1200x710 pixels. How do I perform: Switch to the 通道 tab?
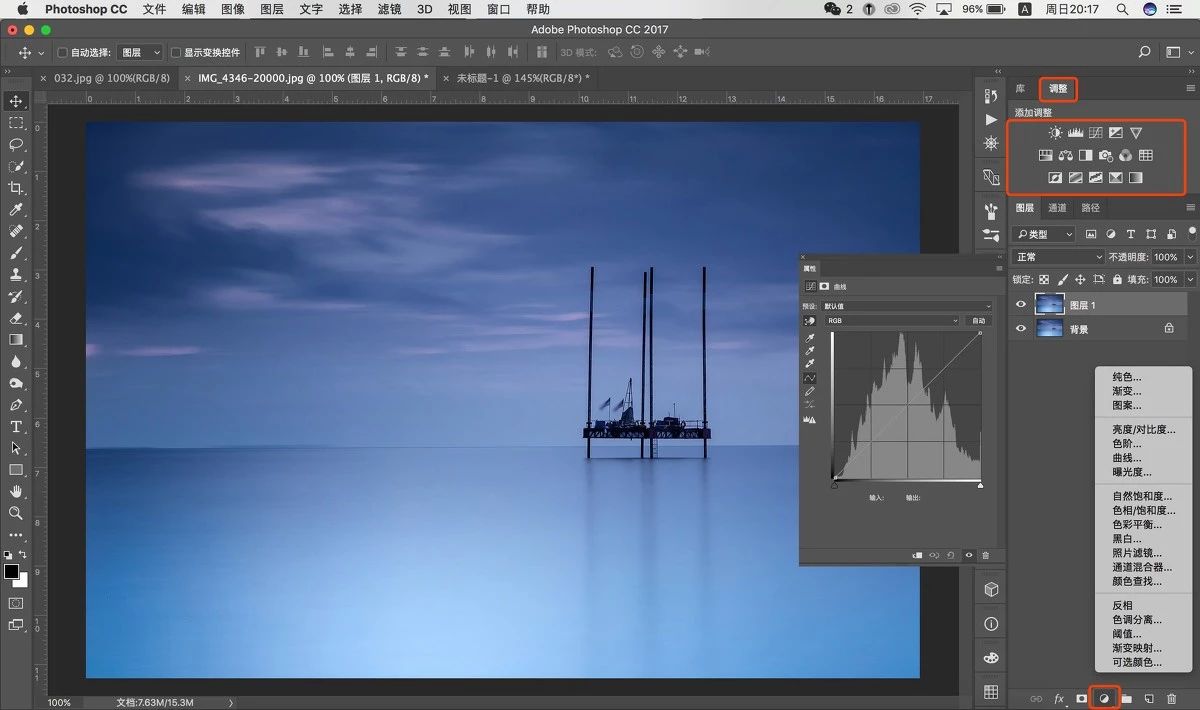point(1057,208)
